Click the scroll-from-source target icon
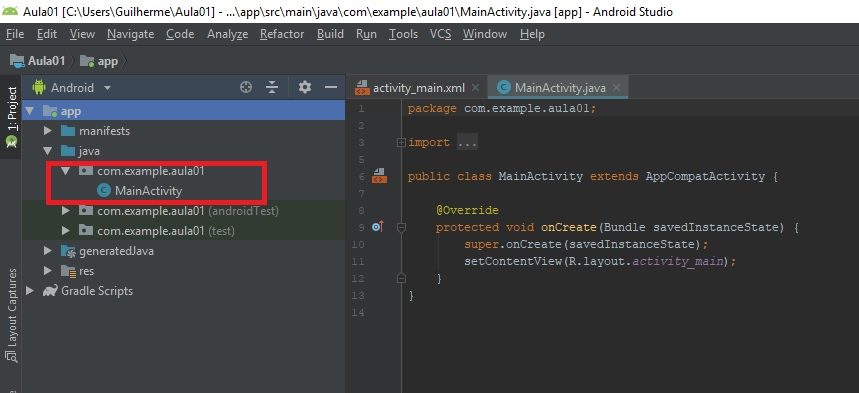This screenshot has height=393, width=859. (x=246, y=87)
